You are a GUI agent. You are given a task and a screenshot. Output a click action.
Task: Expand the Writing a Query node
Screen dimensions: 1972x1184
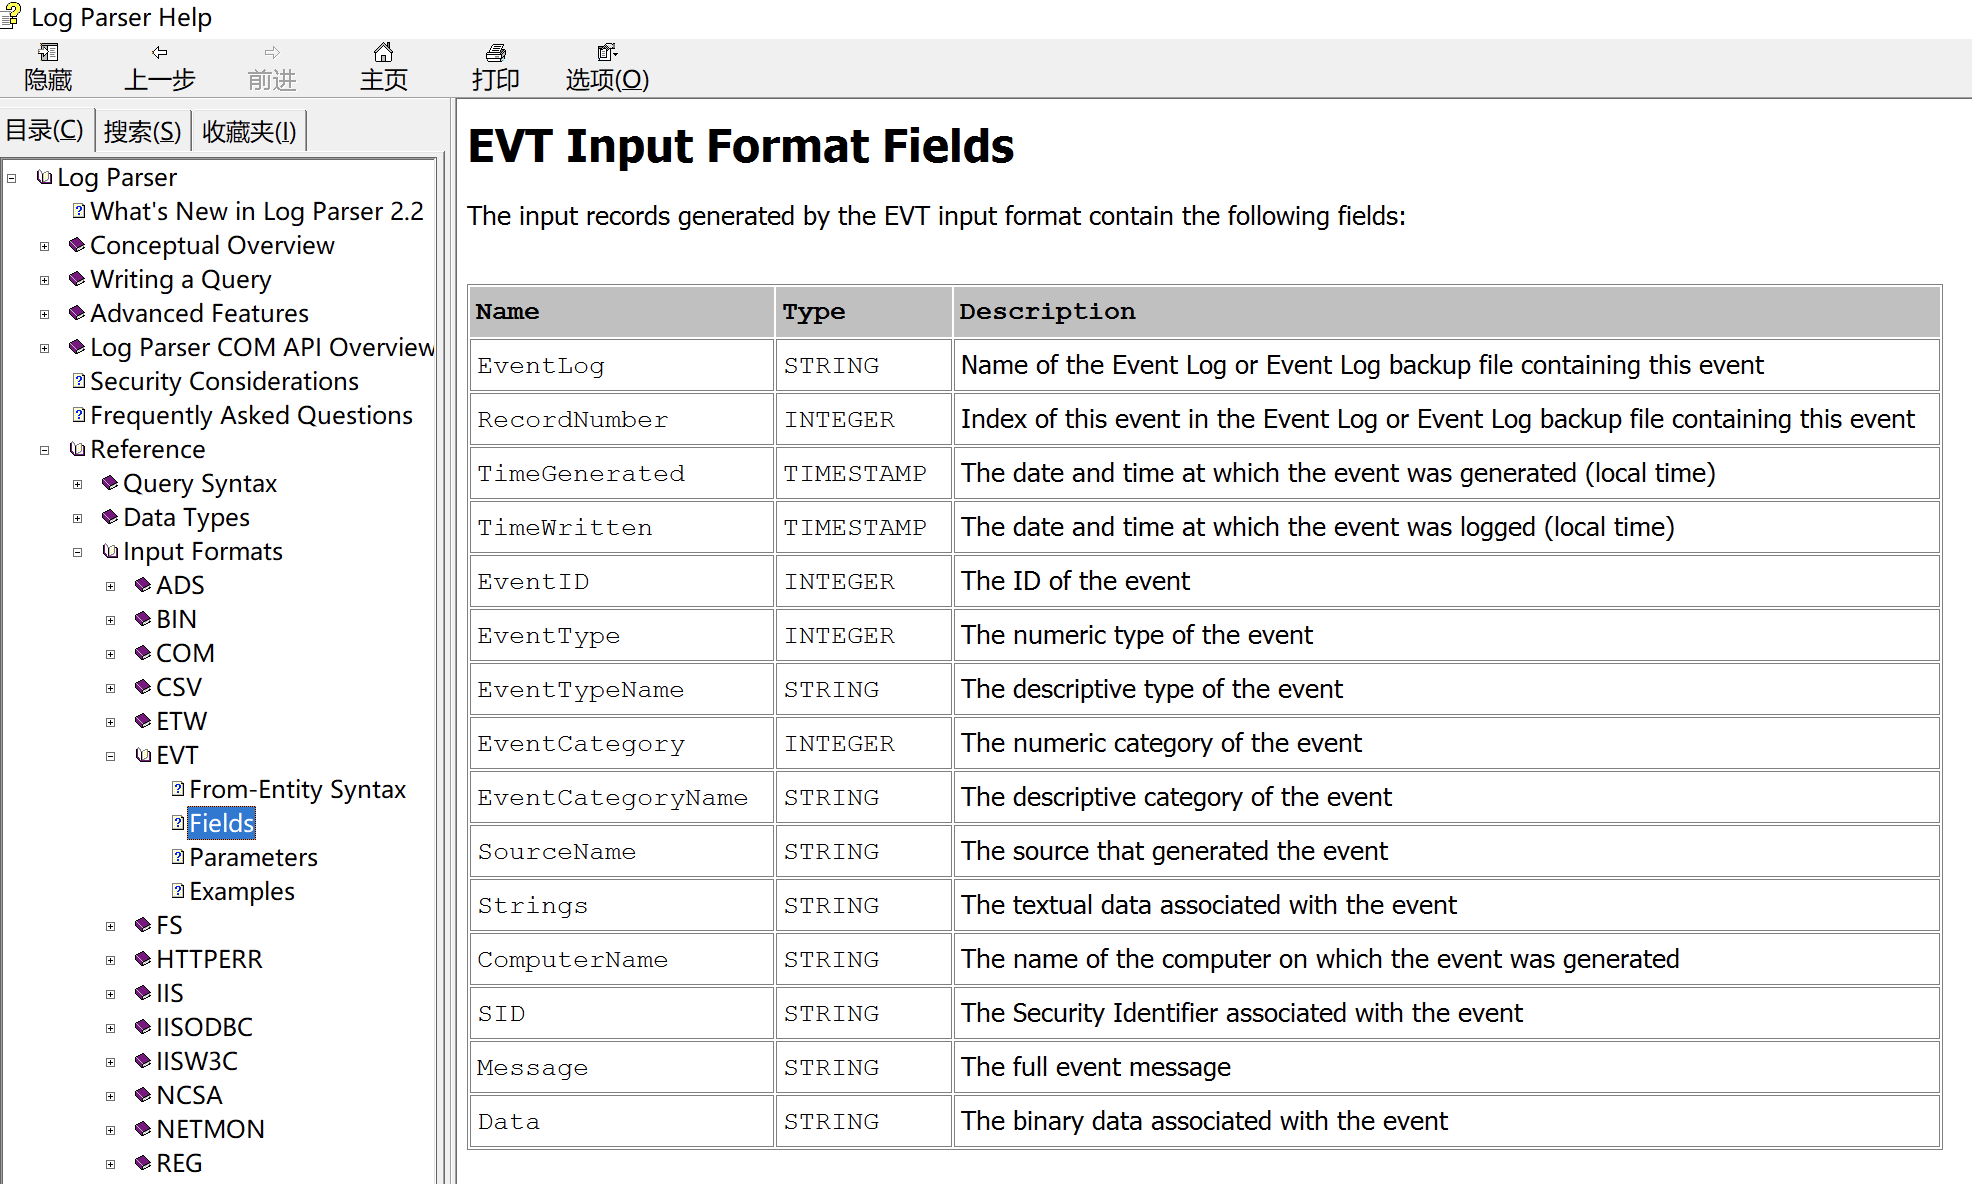click(x=44, y=280)
